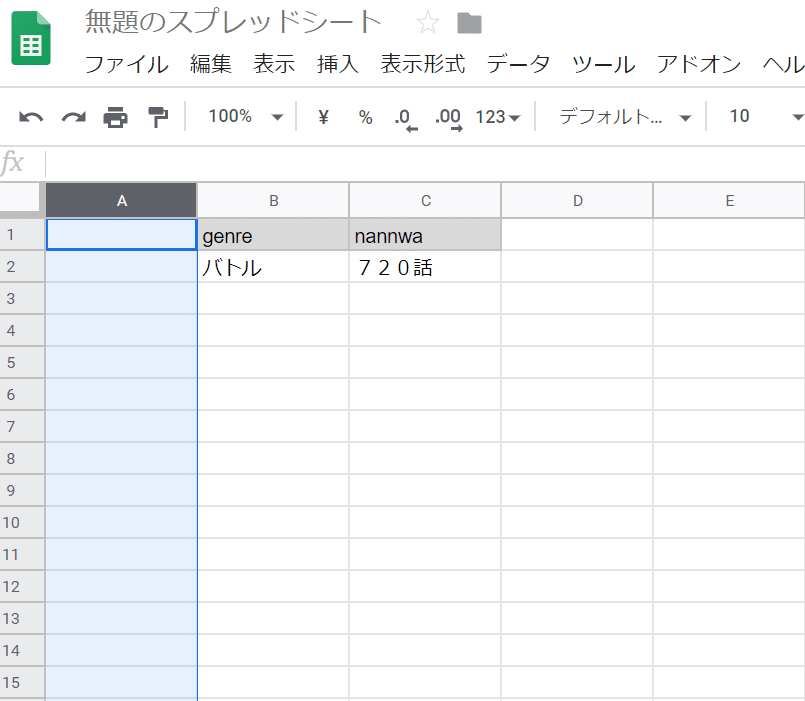805x701 pixels.
Task: Click into the formula bar
Action: pyautogui.click(x=425, y=164)
